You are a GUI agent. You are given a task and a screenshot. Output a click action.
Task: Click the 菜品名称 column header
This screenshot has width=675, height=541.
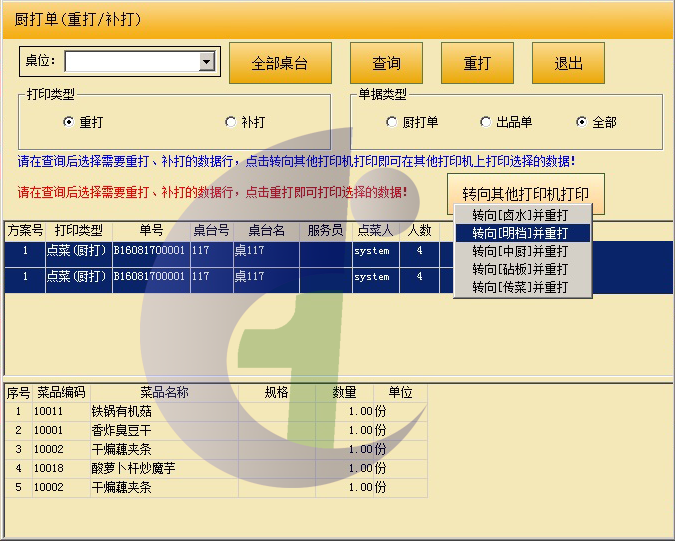[x=164, y=393]
